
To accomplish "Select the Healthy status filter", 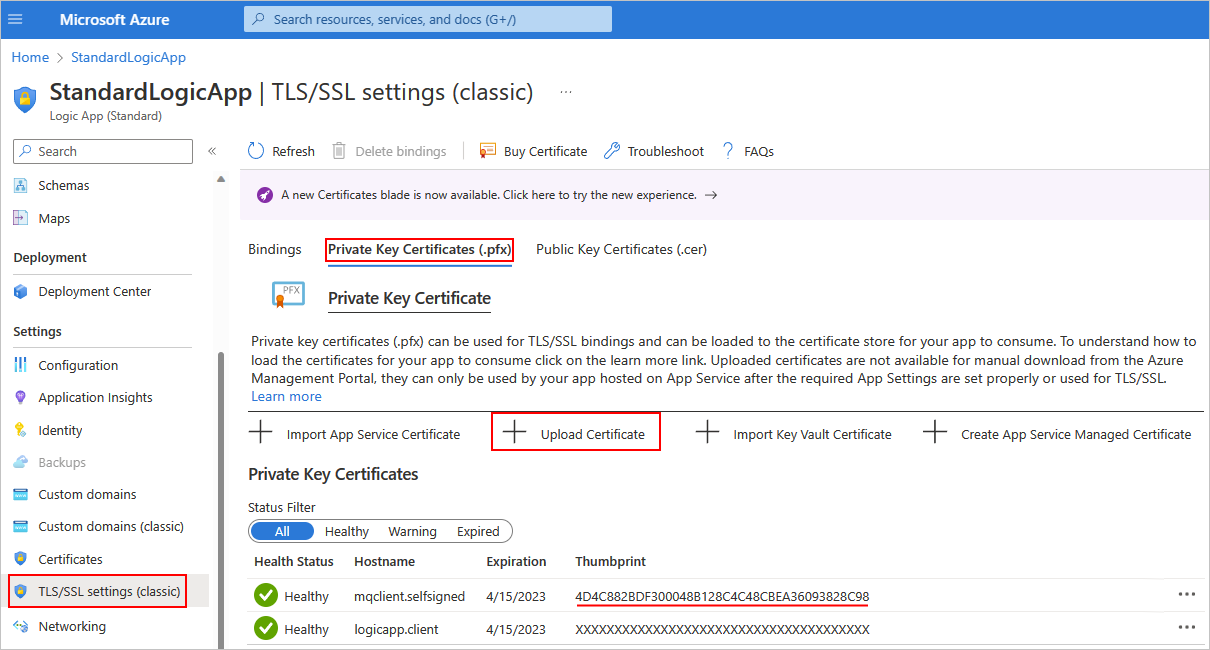I will click(x=347, y=531).
